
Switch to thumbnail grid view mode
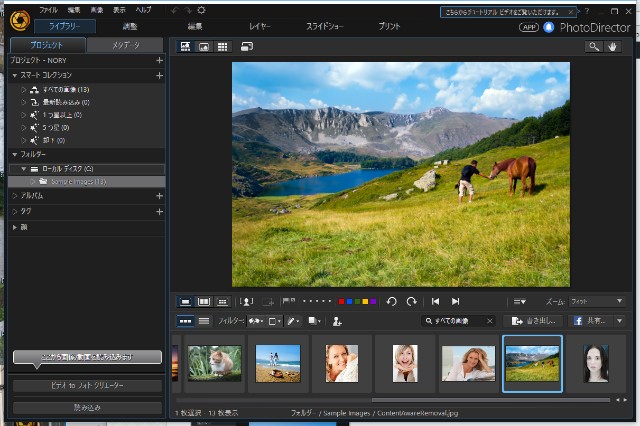pos(223,46)
